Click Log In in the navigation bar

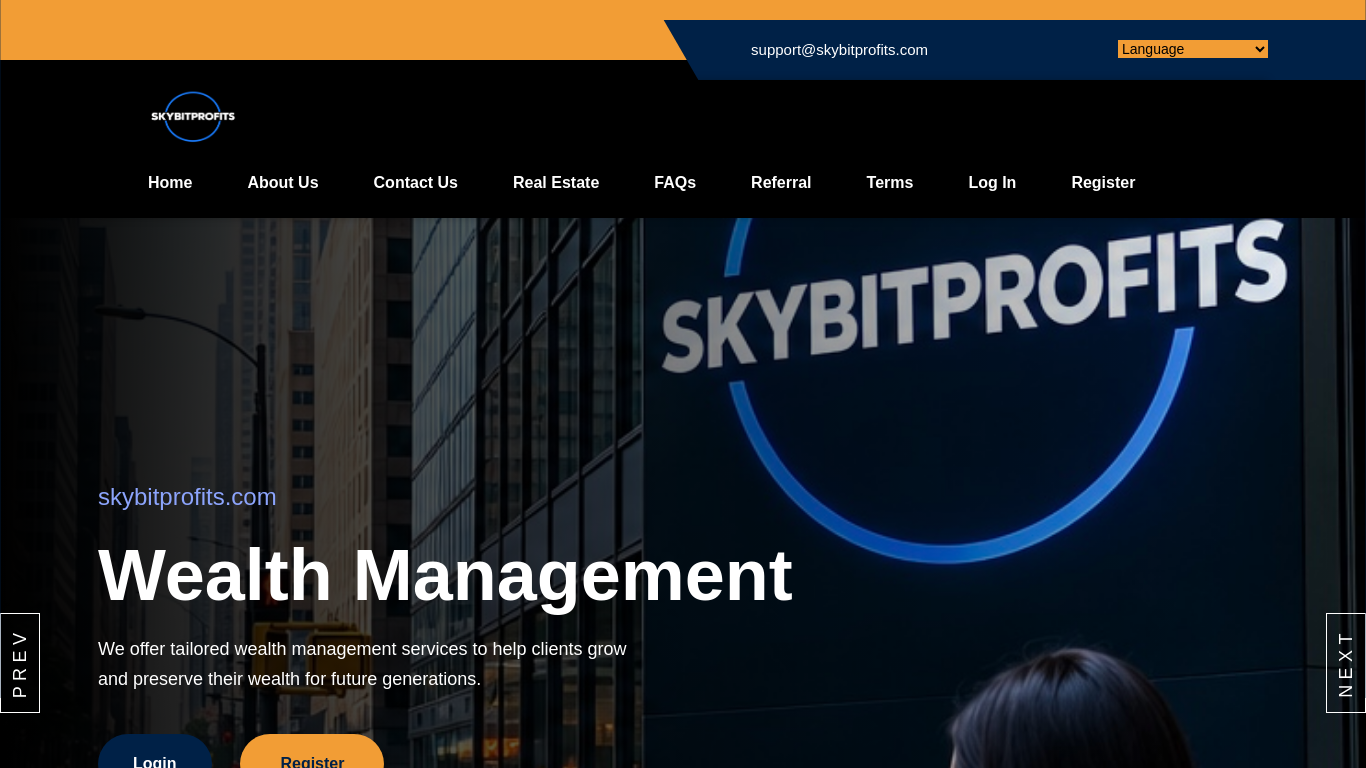992,183
